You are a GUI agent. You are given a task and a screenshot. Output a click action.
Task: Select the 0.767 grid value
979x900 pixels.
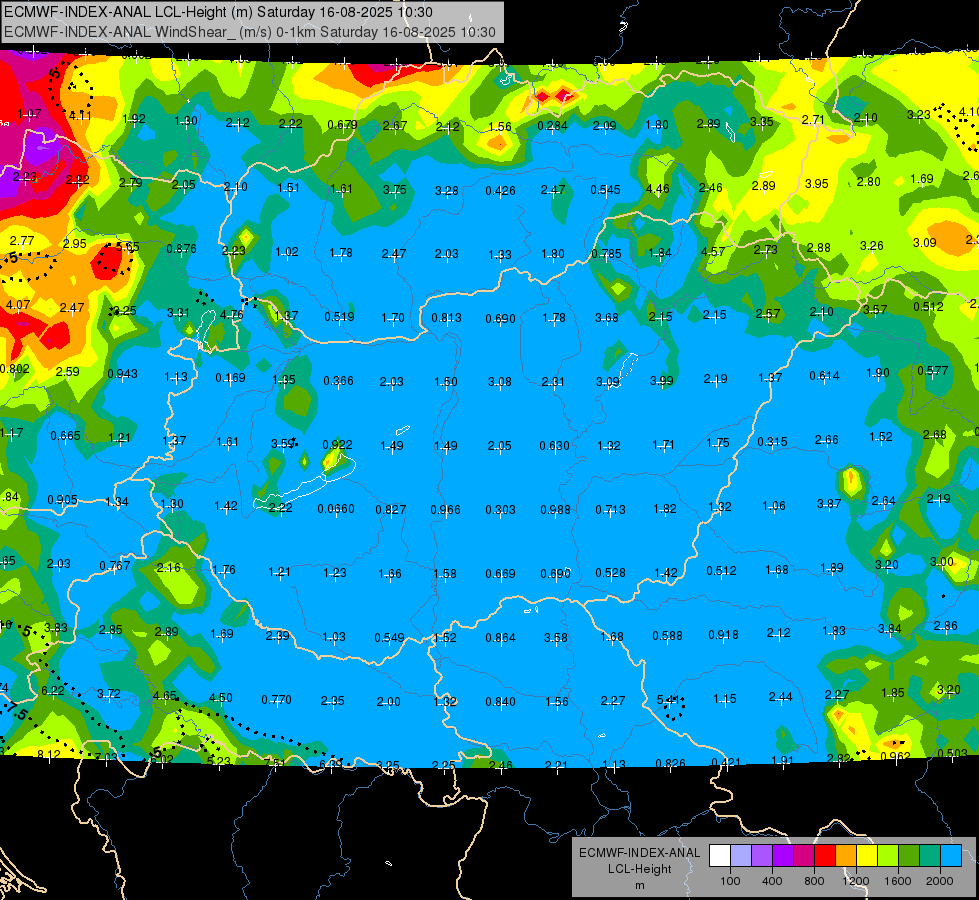click(x=115, y=566)
